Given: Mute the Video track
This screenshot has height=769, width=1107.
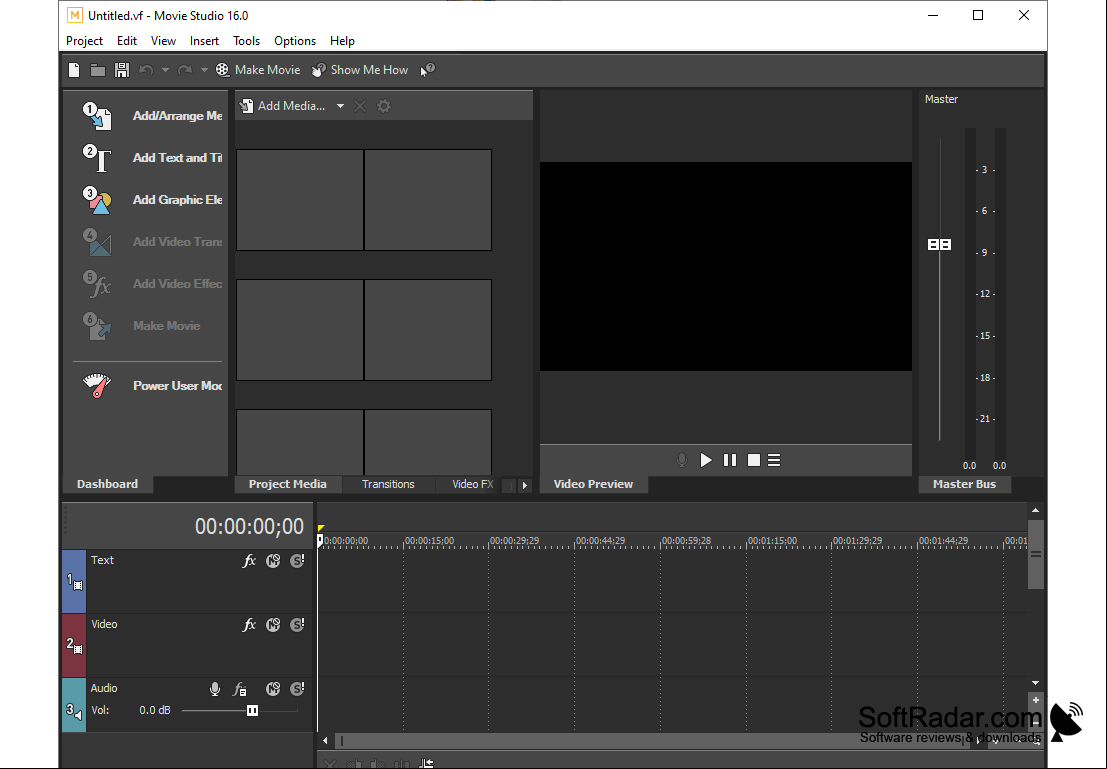Looking at the screenshot, I should tap(273, 625).
